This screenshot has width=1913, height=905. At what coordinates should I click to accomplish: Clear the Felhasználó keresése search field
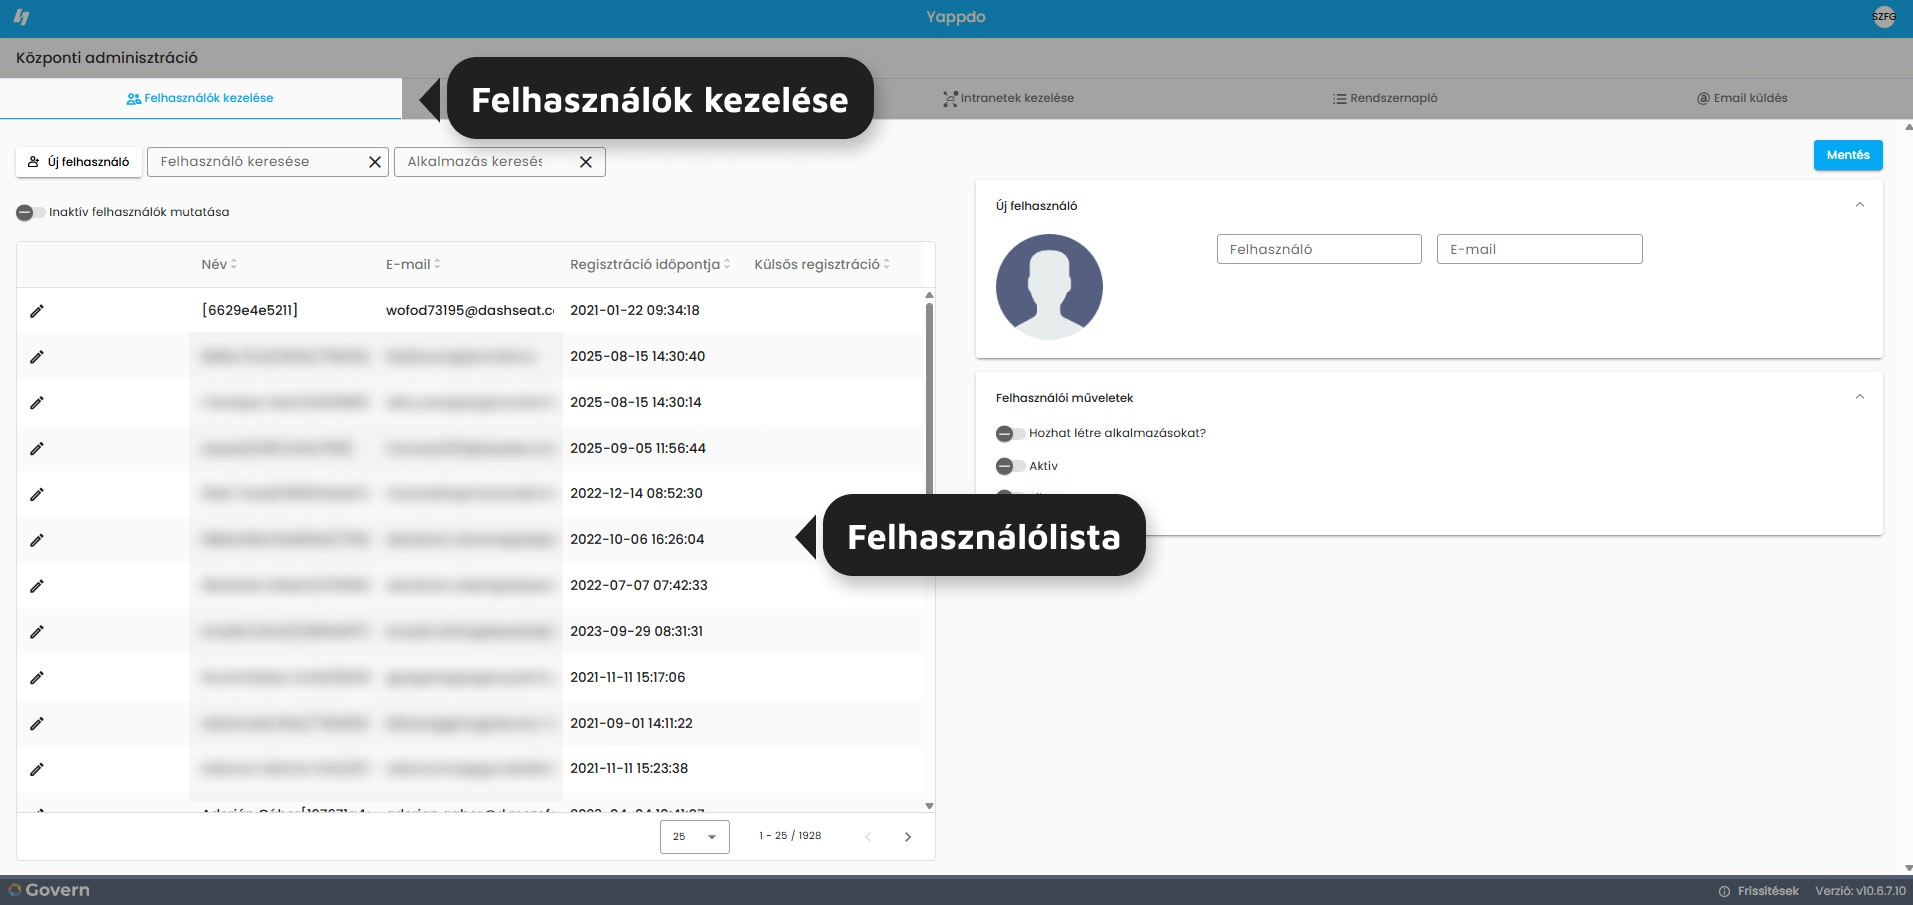coord(375,162)
